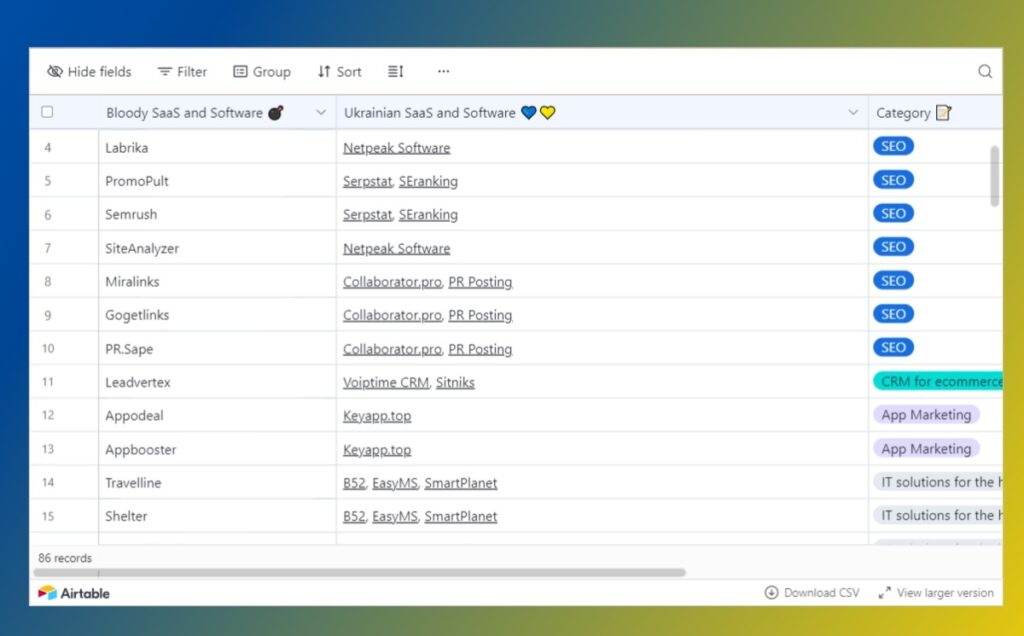Open Voiptime CRM link in row 11

(x=386, y=383)
